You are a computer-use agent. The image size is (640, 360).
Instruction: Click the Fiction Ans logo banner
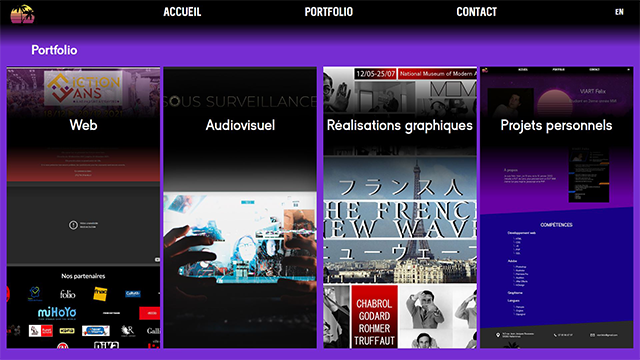83,87
